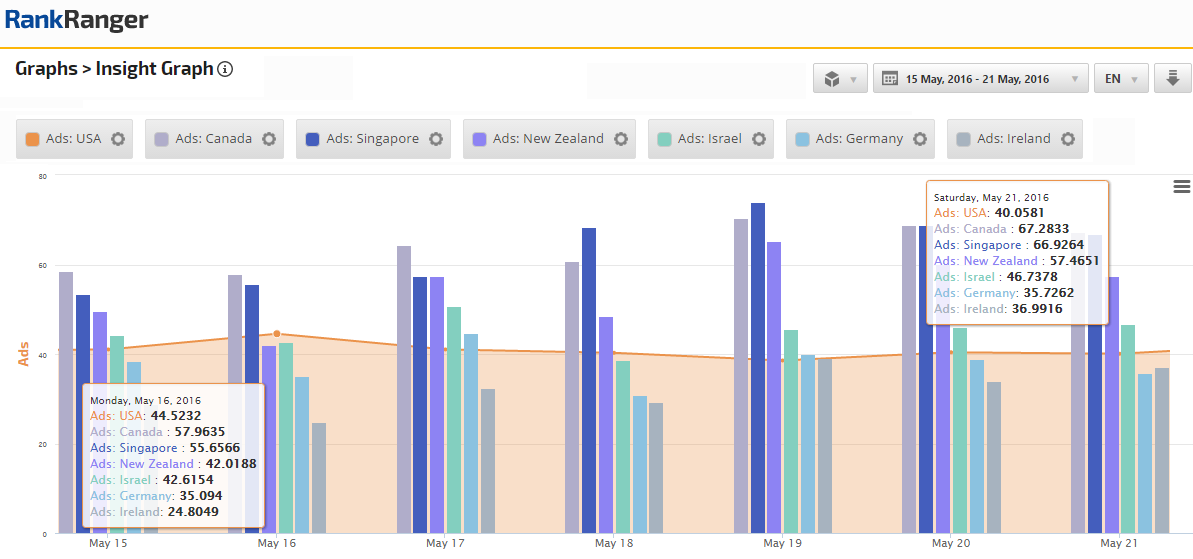Click the download arrow button
The width and height of the screenshot is (1193, 559).
click(x=1172, y=79)
